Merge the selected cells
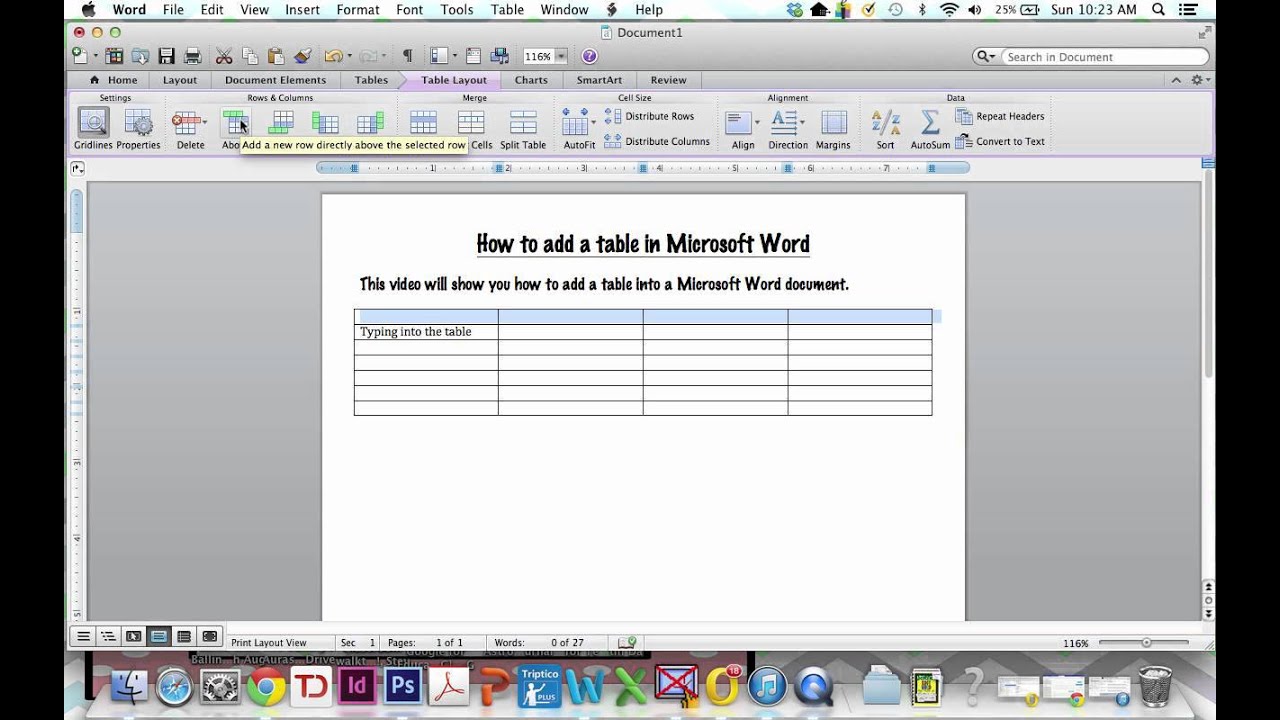1280x720 pixels. (x=423, y=123)
